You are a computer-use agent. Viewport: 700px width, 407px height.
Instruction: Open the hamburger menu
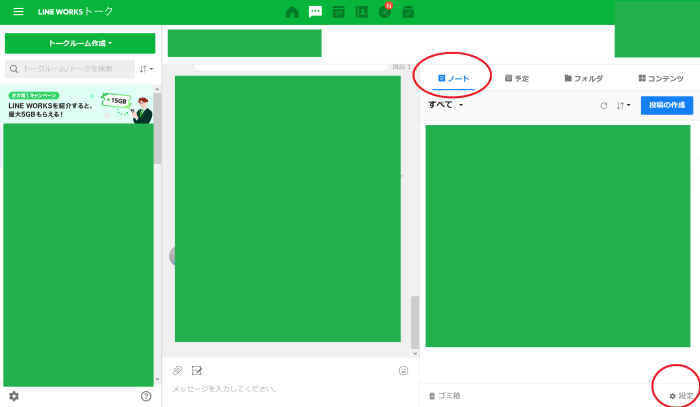pyautogui.click(x=18, y=12)
